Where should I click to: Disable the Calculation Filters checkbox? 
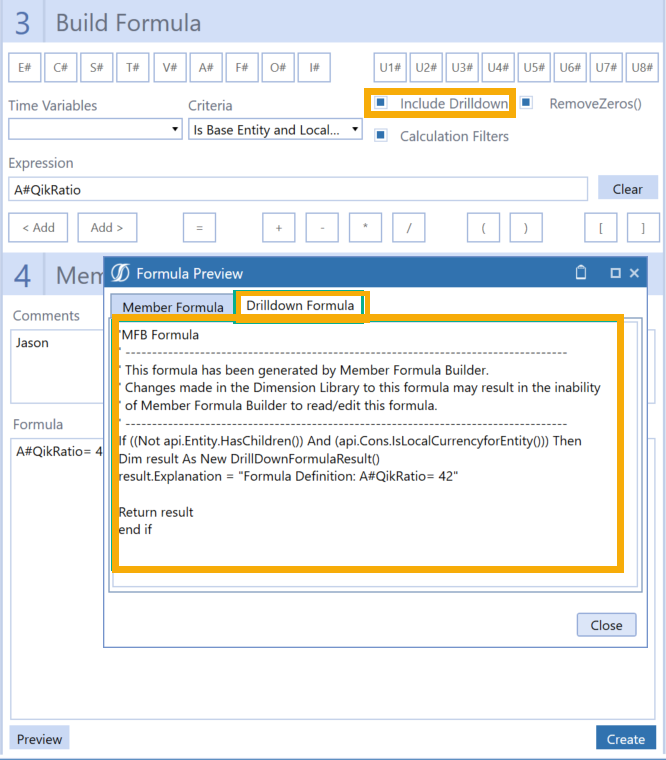click(381, 136)
